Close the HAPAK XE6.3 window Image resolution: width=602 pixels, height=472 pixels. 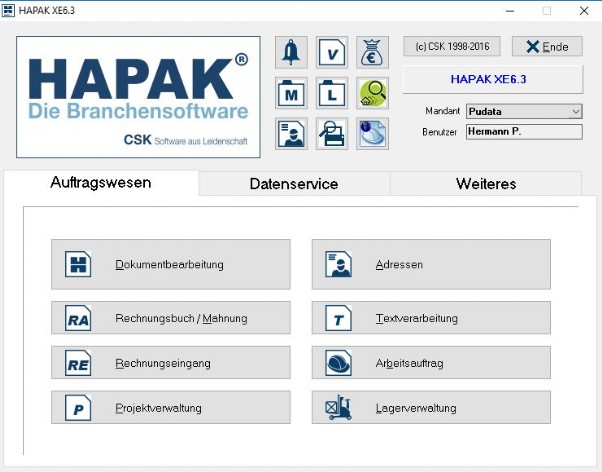point(584,11)
